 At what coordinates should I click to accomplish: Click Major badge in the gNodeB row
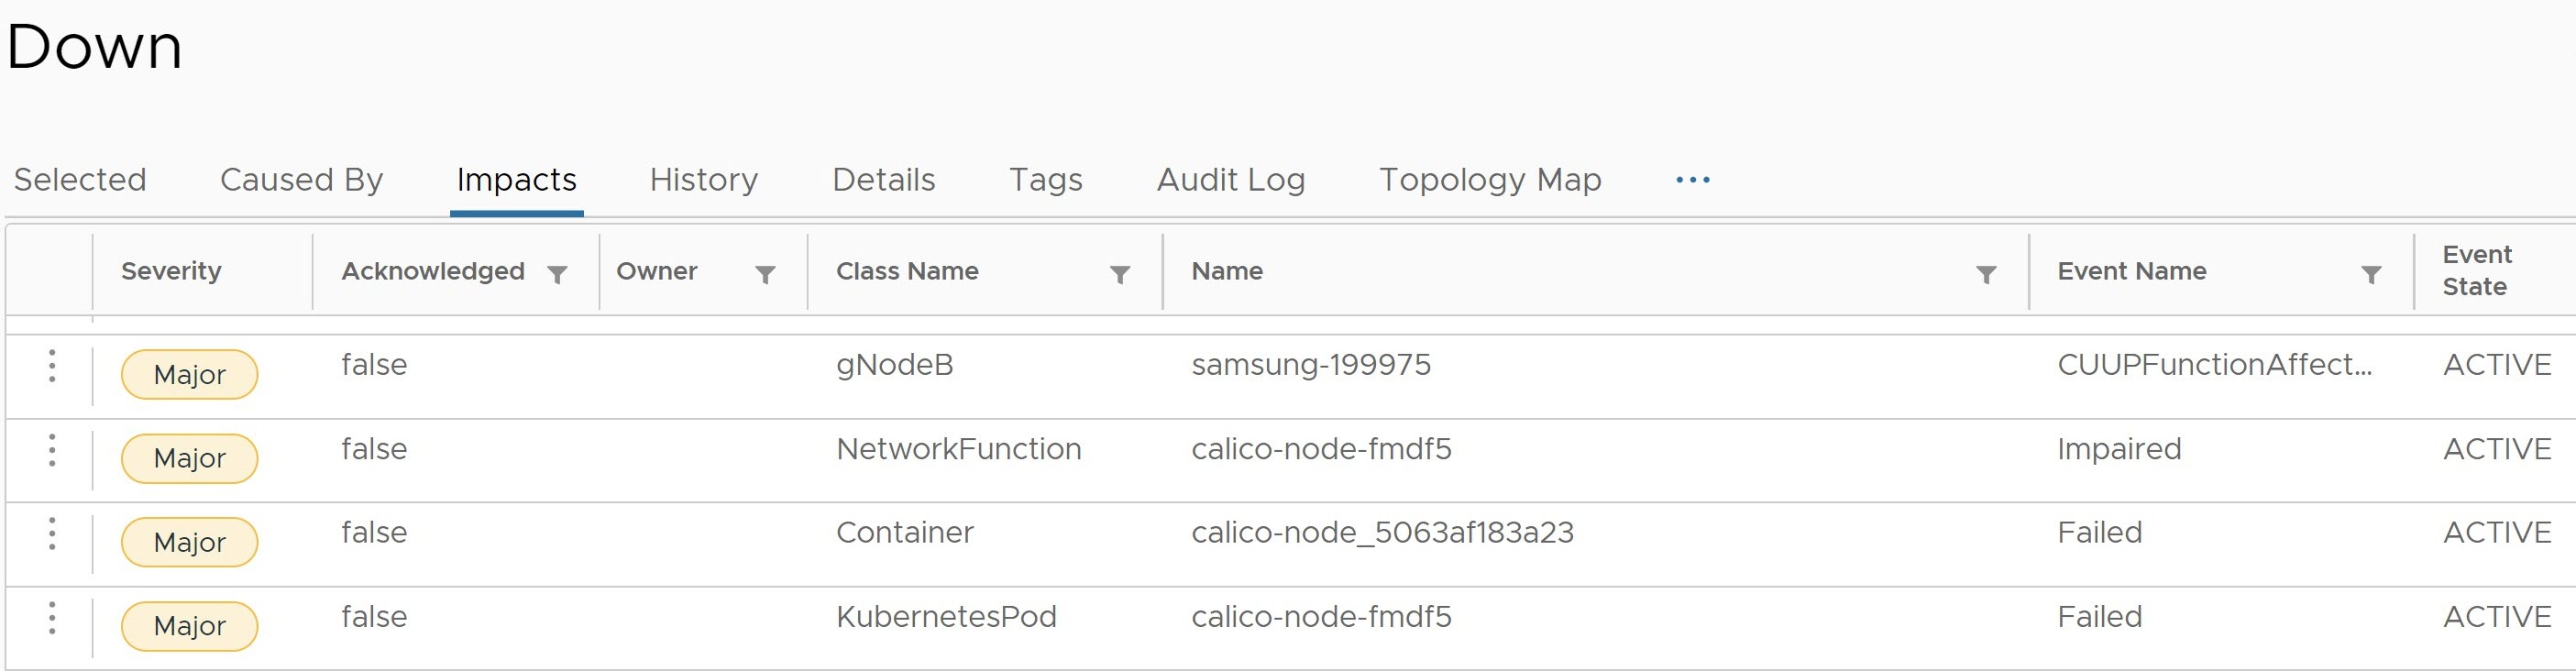[x=189, y=375]
